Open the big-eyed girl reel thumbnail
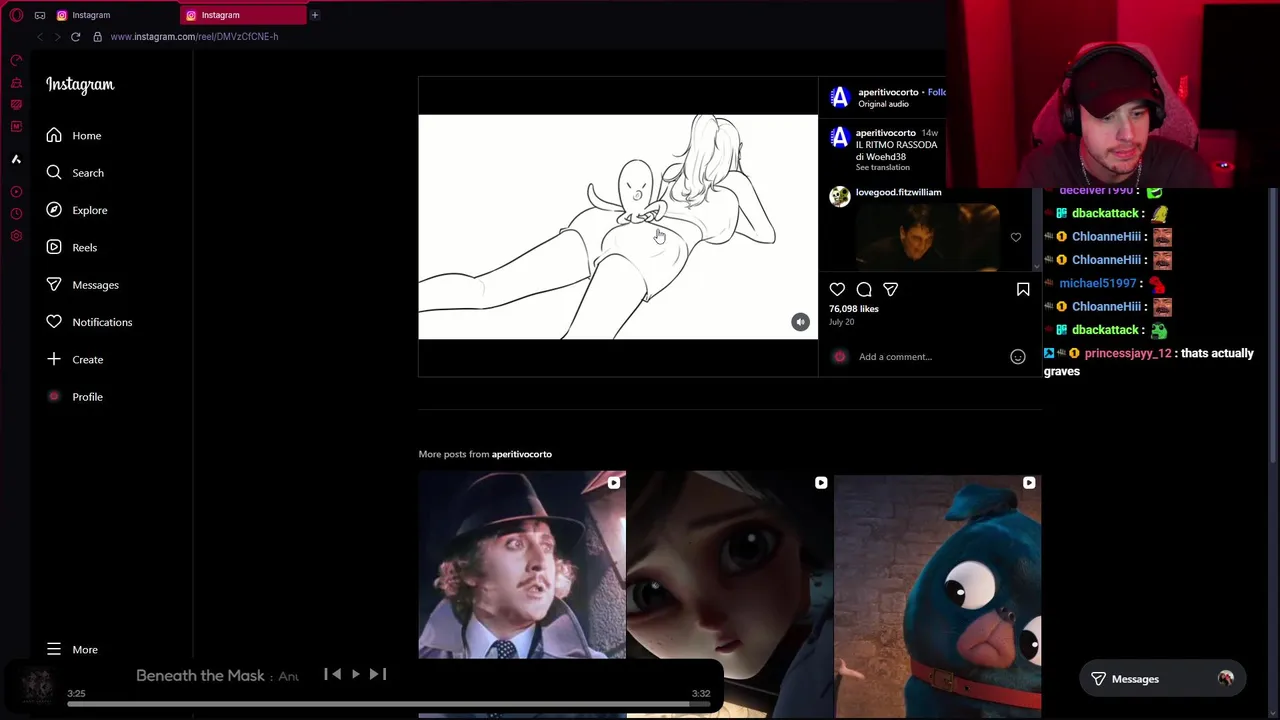Screen dimensions: 1280x720 [x=730, y=594]
